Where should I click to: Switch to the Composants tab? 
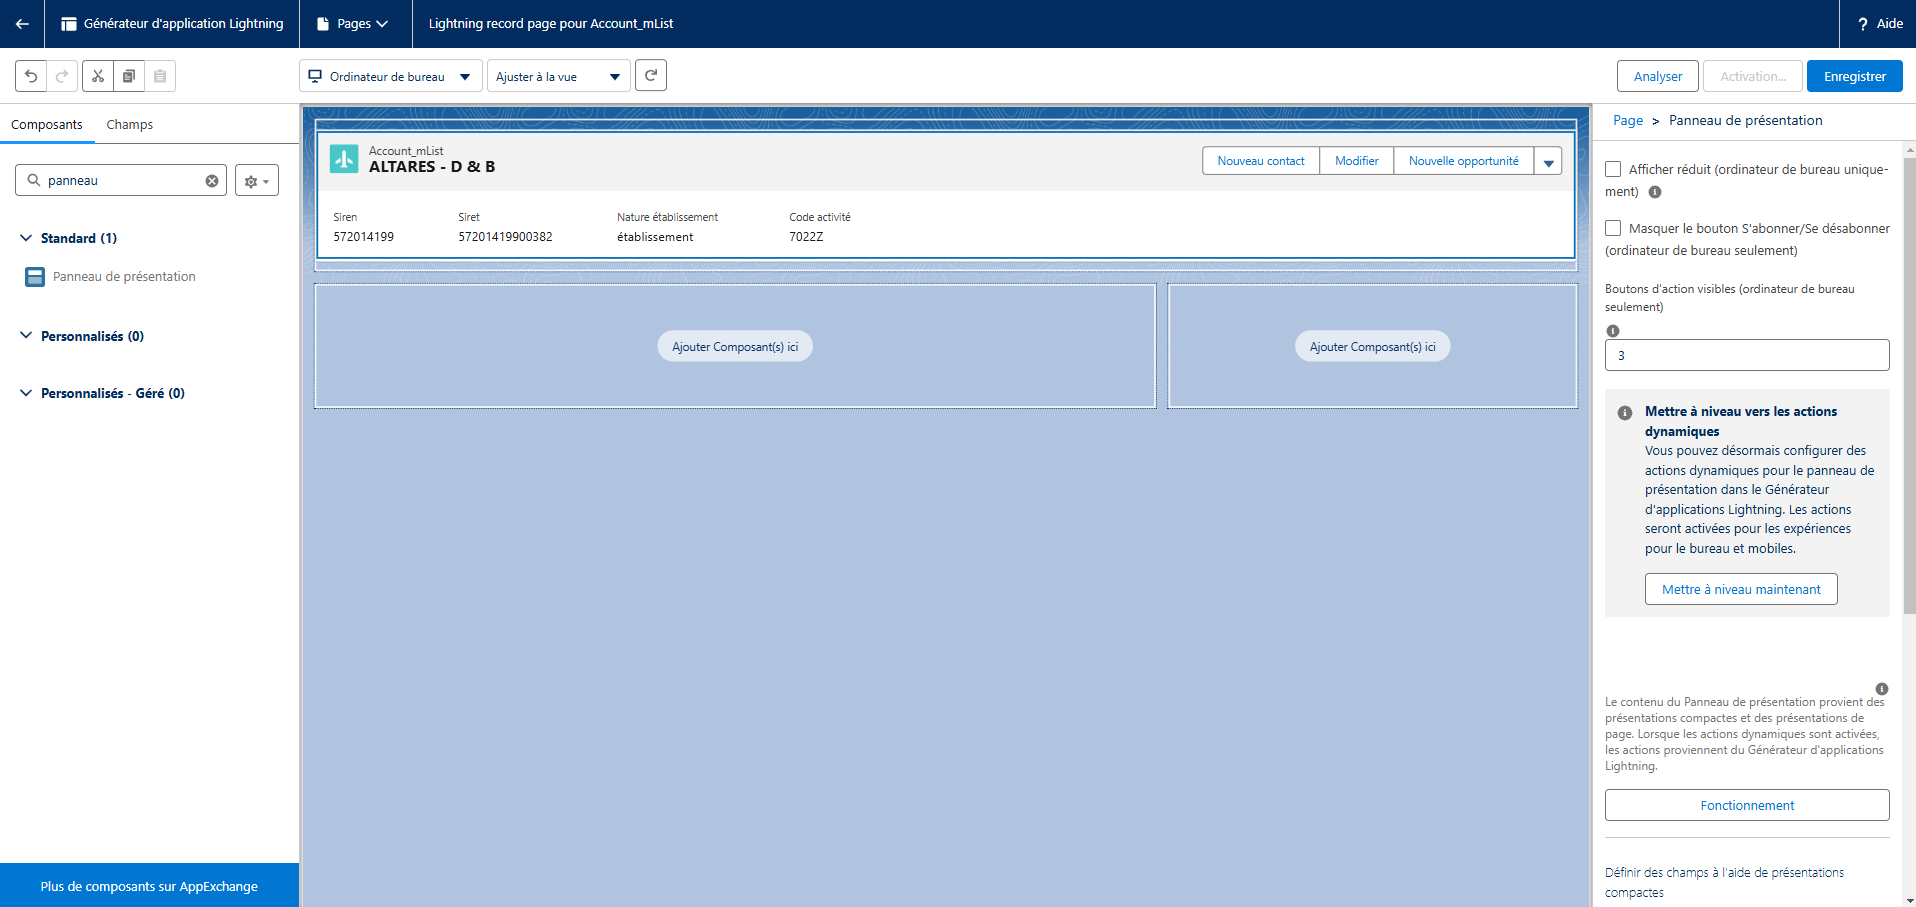point(47,125)
